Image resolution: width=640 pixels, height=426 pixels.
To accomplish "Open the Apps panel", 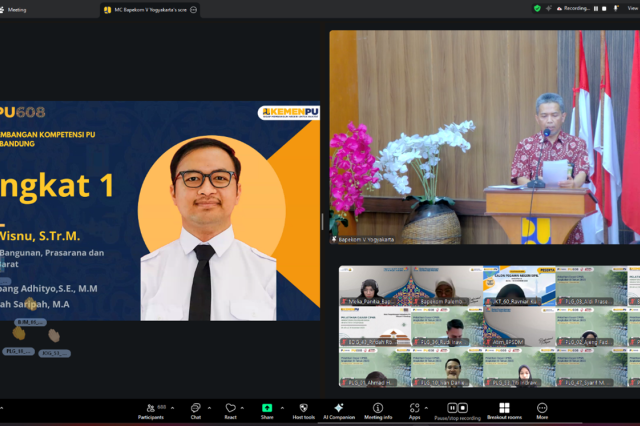I will (414, 409).
